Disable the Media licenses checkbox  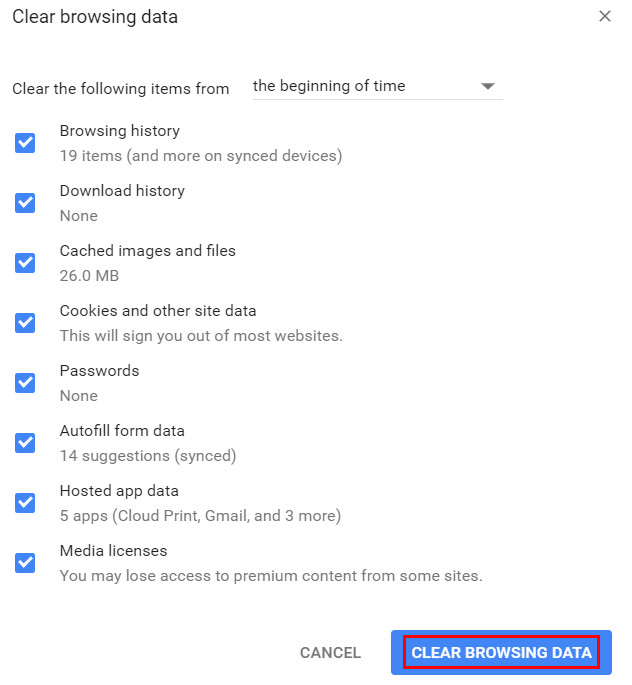pyautogui.click(x=25, y=563)
